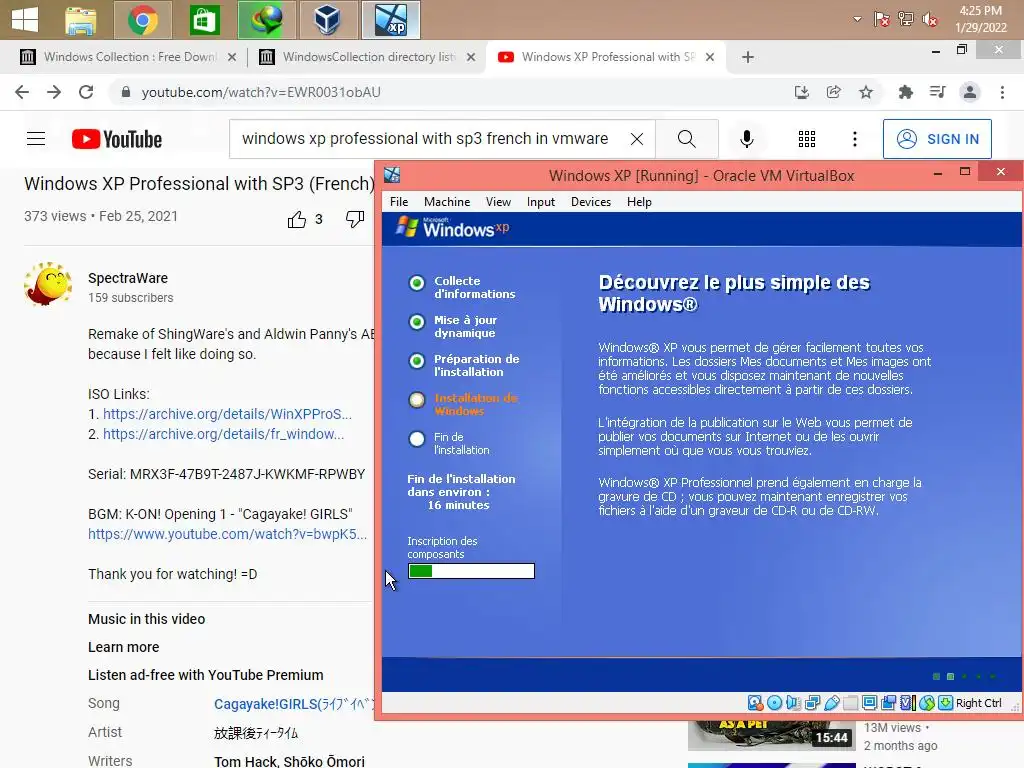
Task: Open Microsoft Store from the taskbar
Action: point(204,20)
